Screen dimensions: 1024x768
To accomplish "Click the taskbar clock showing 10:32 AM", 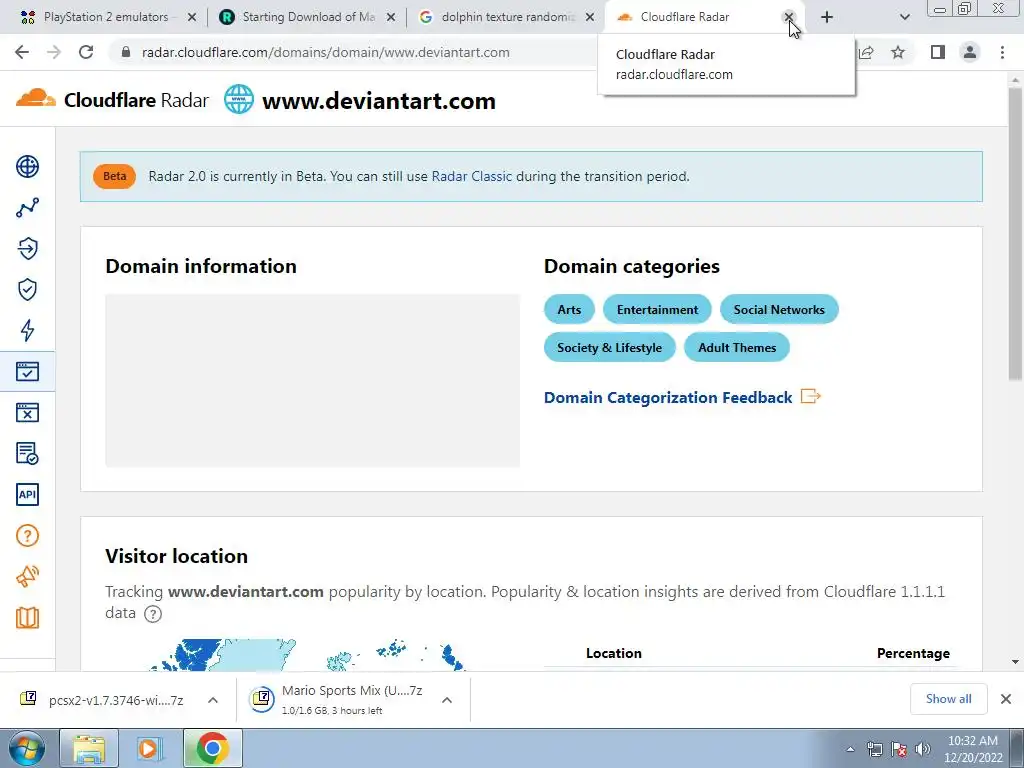I will tap(973, 749).
